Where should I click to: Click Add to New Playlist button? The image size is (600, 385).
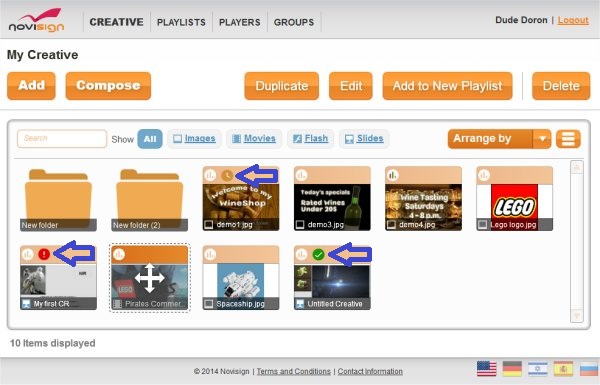tap(447, 86)
